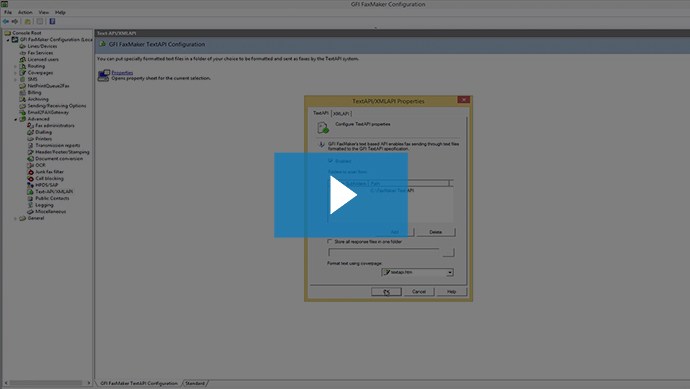The image size is (690, 389).
Task: Close the TextAPI/XMLAPI Properties dialog
Action: 463,100
